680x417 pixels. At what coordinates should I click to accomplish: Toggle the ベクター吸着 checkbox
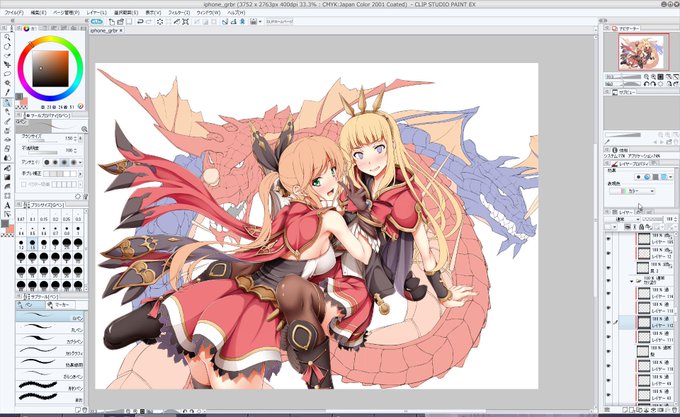coord(24,185)
